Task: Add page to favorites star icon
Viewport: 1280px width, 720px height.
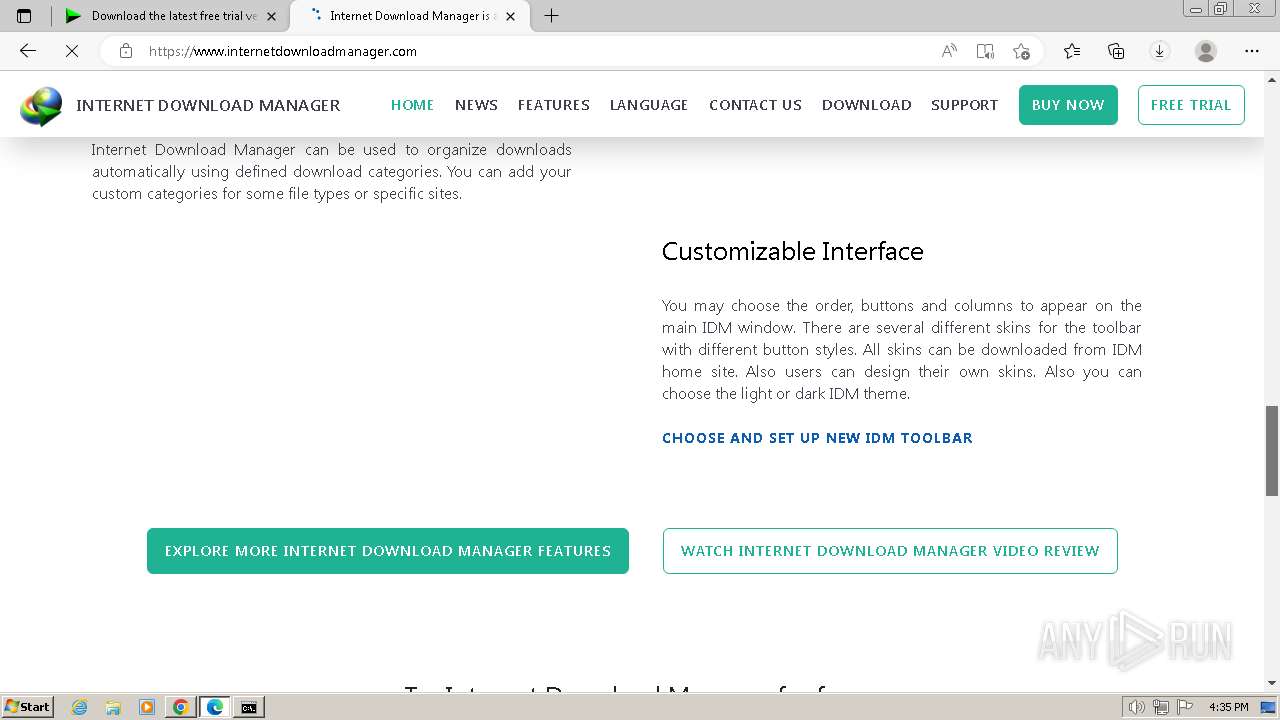Action: point(1021,51)
